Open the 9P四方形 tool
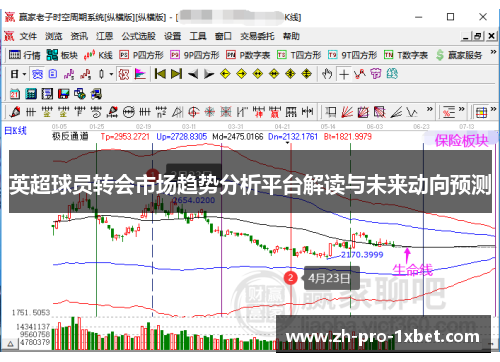The width and height of the screenshot is (500, 362). (195, 55)
